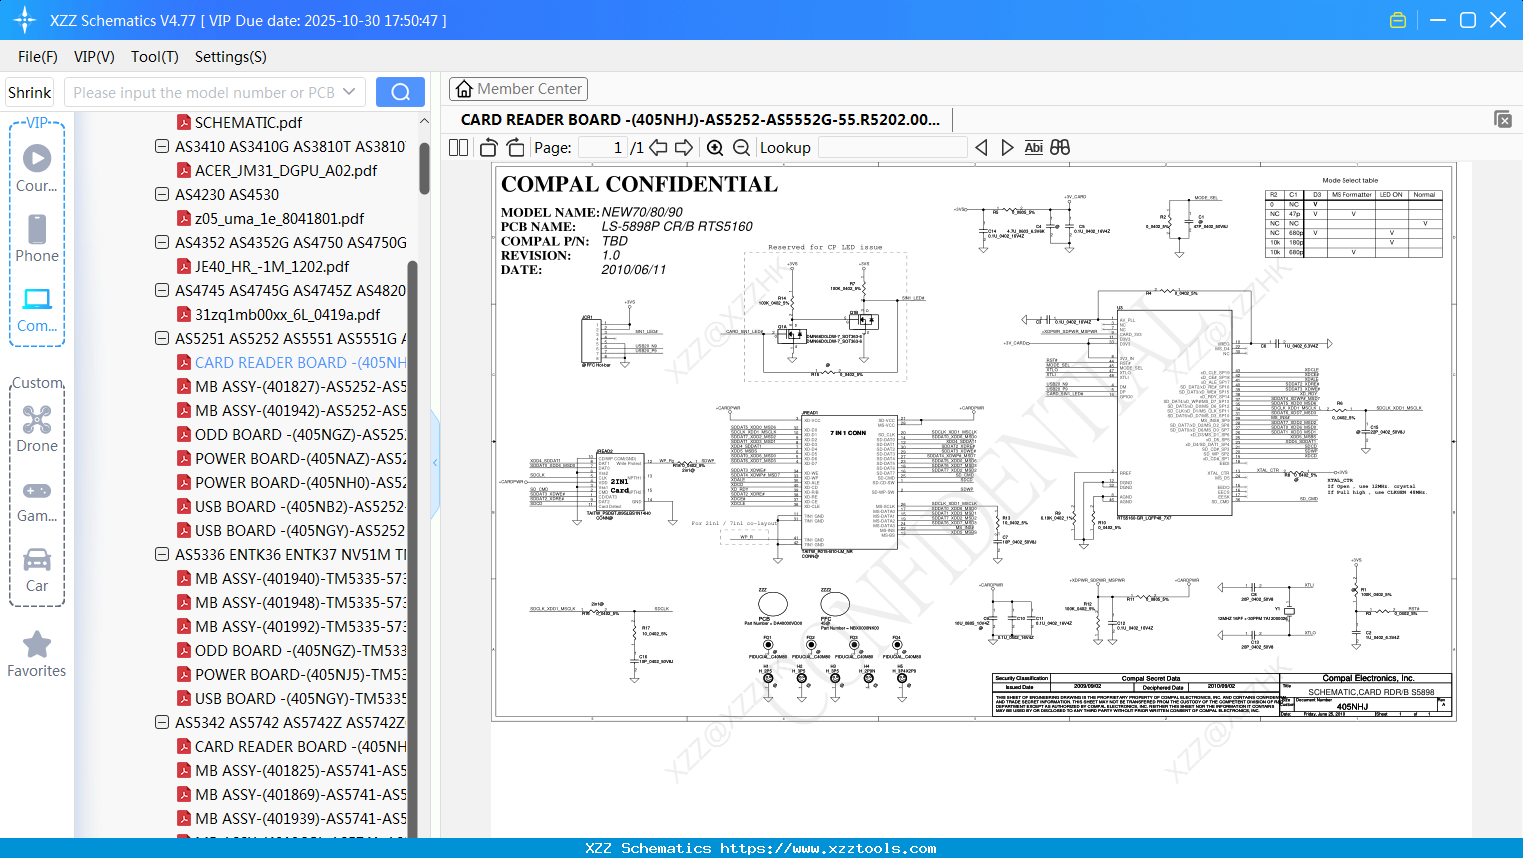This screenshot has width=1523, height=858.
Task: Open POWER BOARD-(405NH0) file
Action: click(291, 482)
